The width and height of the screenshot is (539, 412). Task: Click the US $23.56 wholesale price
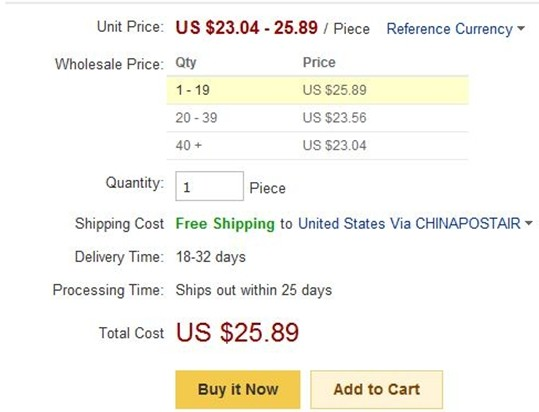pos(334,118)
